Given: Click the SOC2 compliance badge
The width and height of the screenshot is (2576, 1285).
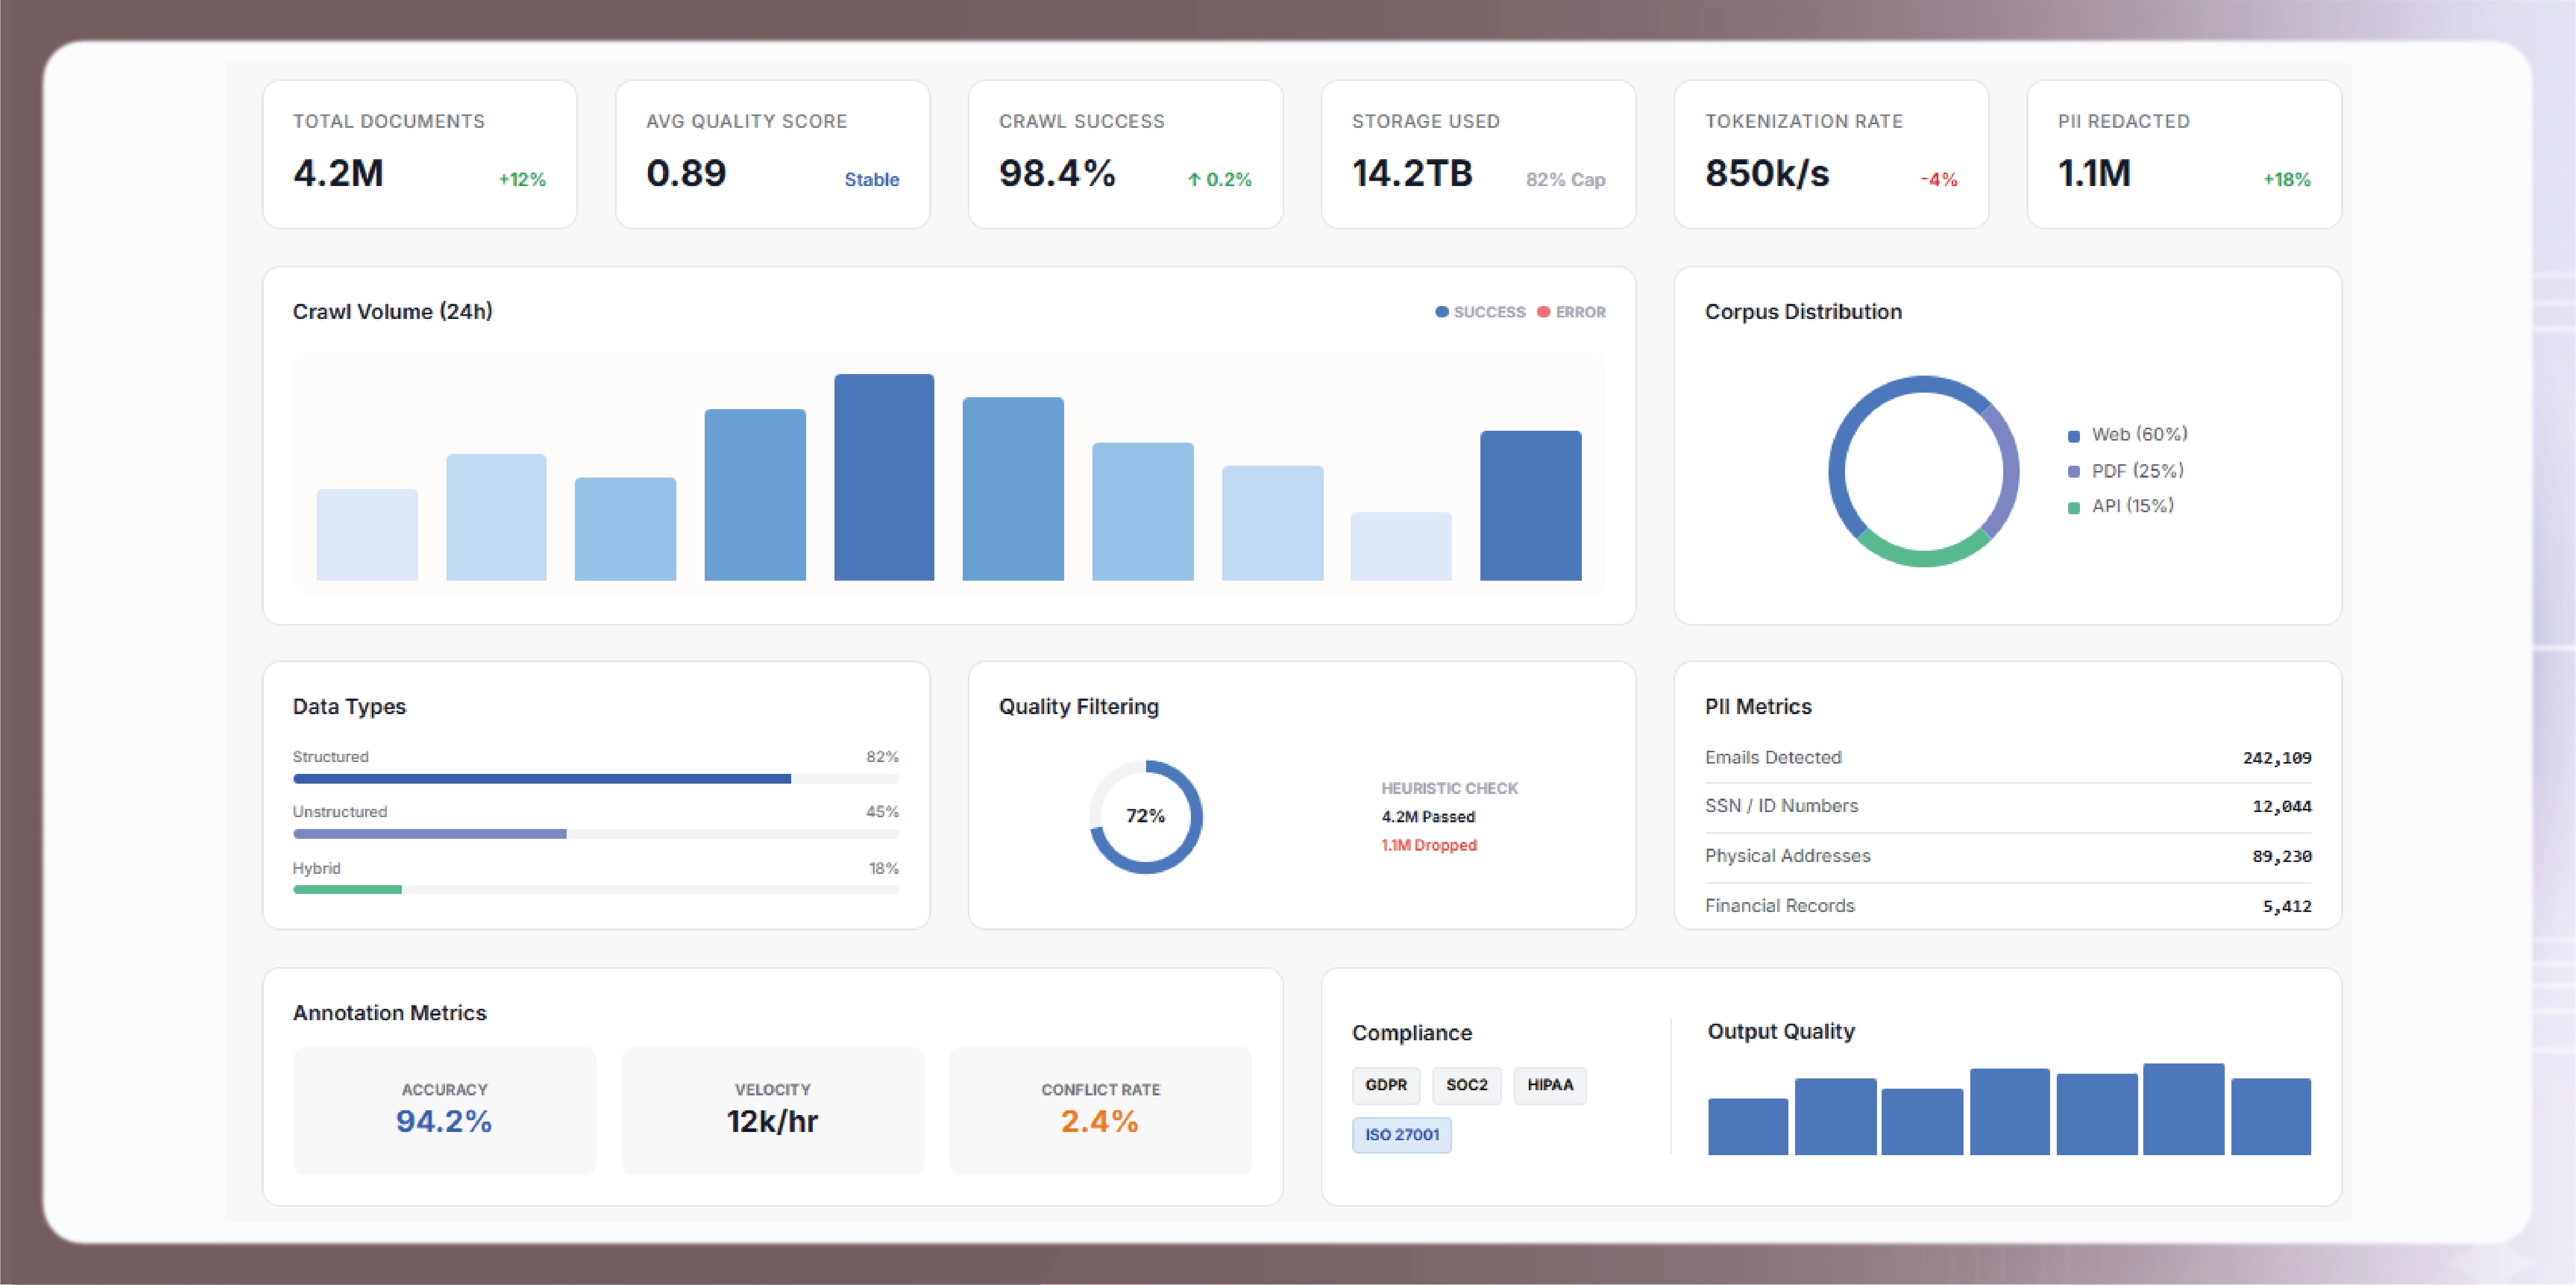Looking at the screenshot, I should tap(1466, 1085).
